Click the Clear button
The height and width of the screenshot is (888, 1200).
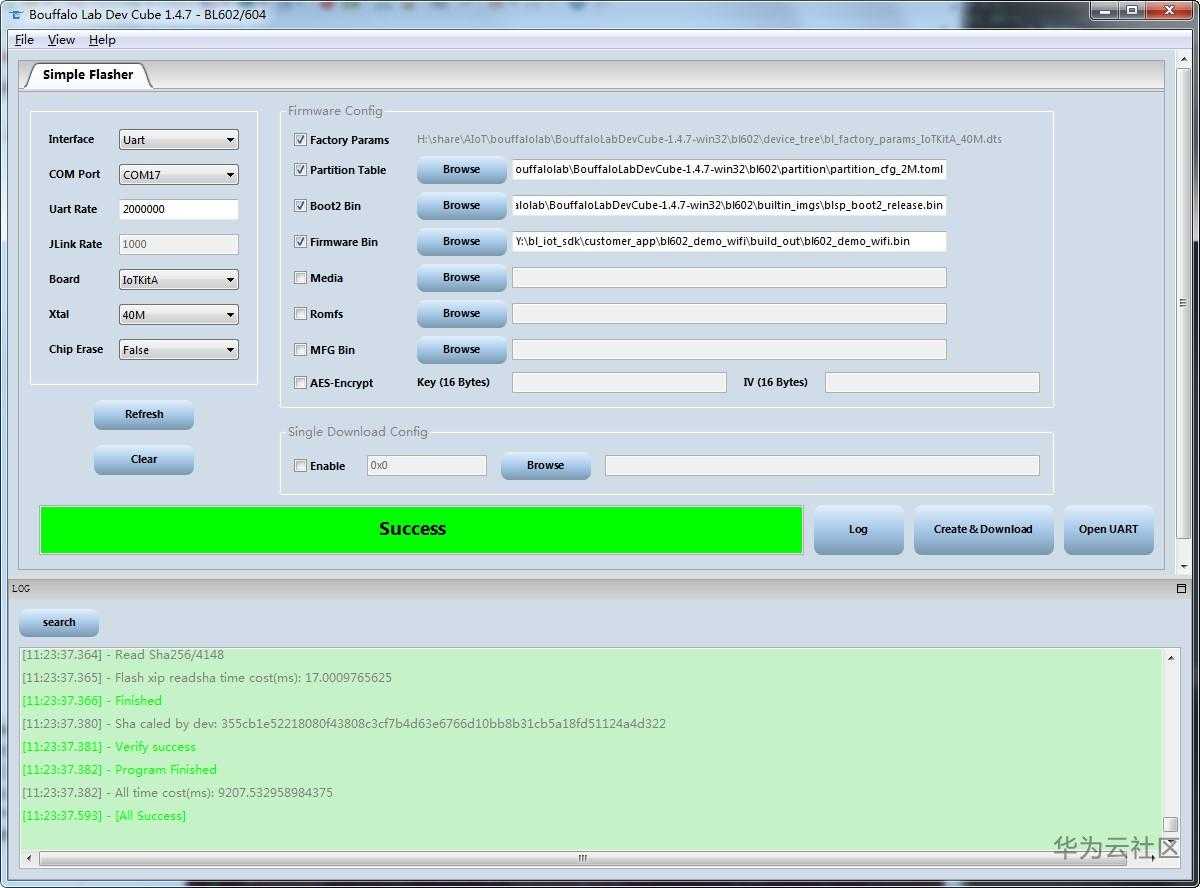click(144, 460)
